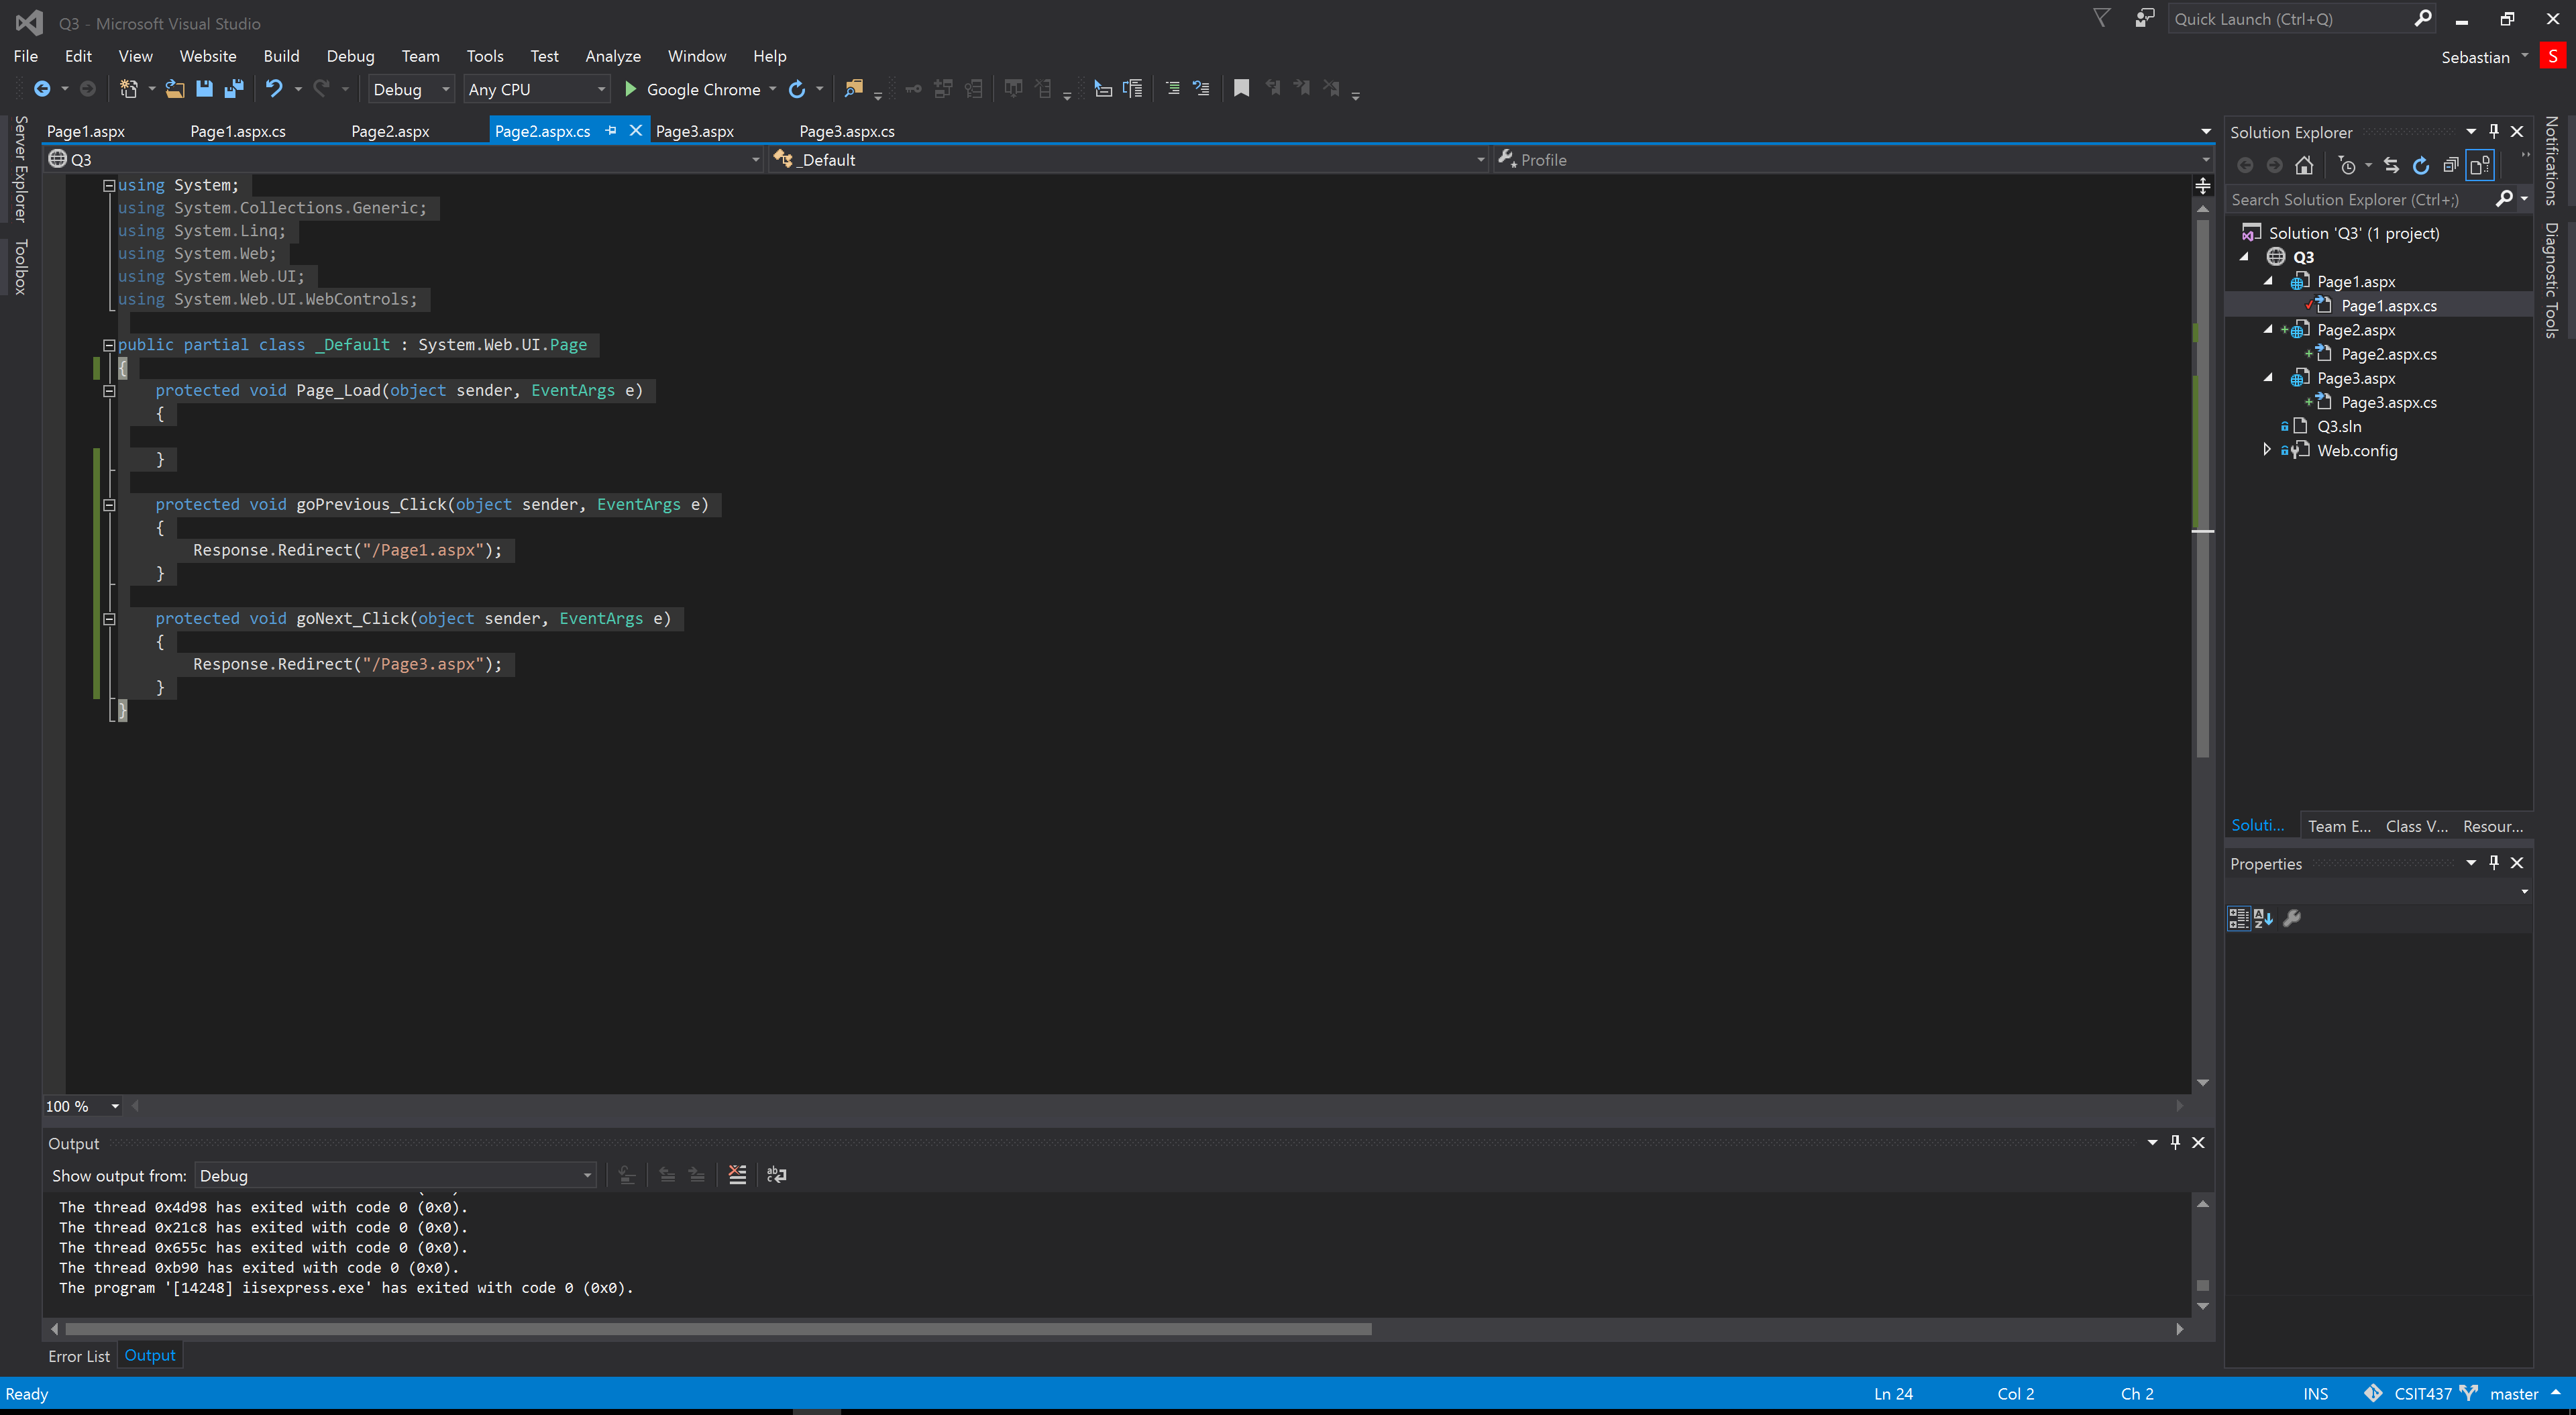The width and height of the screenshot is (2576, 1415).
Task: Click Clear All in Output toolbar
Action: [737, 1175]
